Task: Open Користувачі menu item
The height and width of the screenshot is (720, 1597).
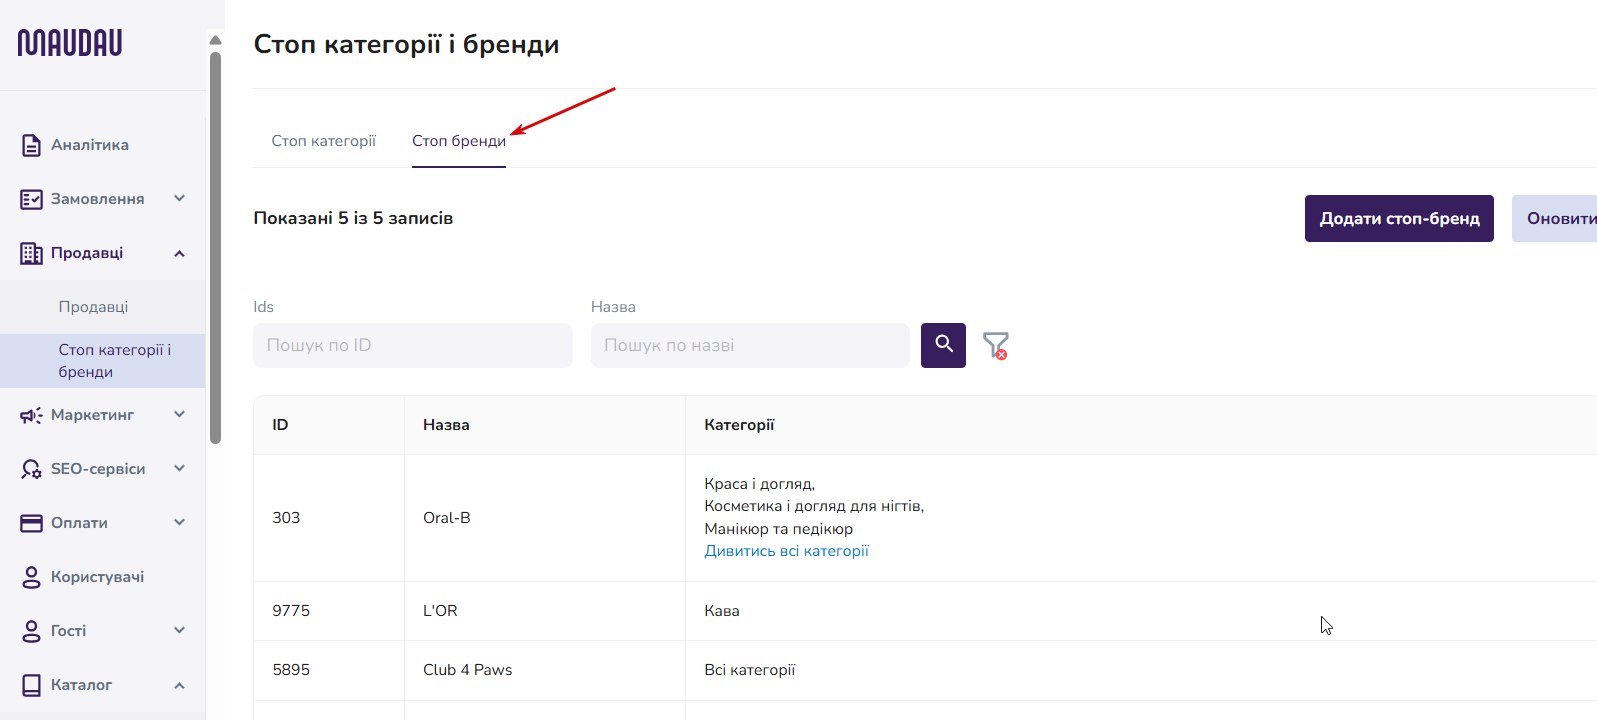Action: [x=97, y=577]
